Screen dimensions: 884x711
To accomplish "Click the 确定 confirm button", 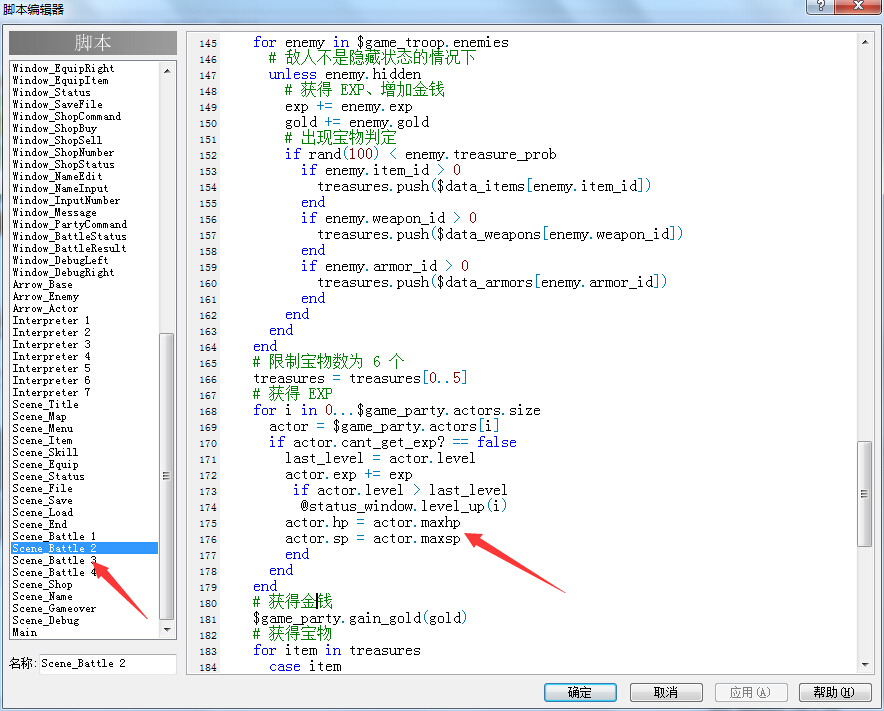I will (x=580, y=692).
